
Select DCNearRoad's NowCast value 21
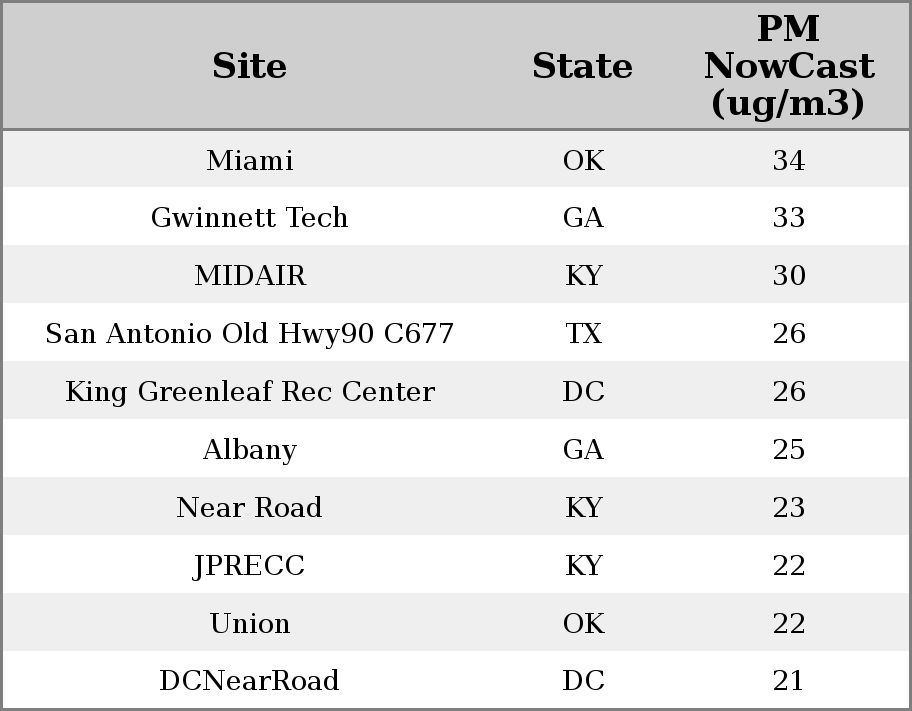[x=788, y=680]
